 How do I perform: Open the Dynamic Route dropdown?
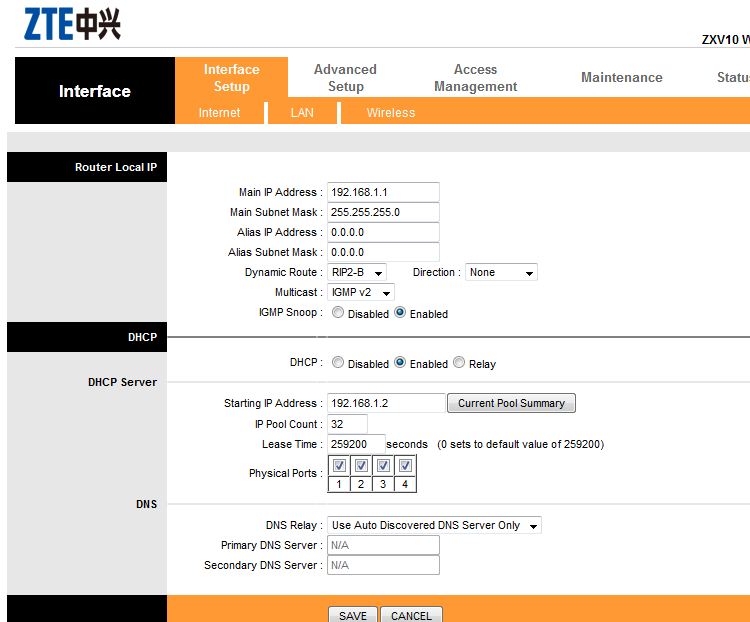(x=357, y=272)
